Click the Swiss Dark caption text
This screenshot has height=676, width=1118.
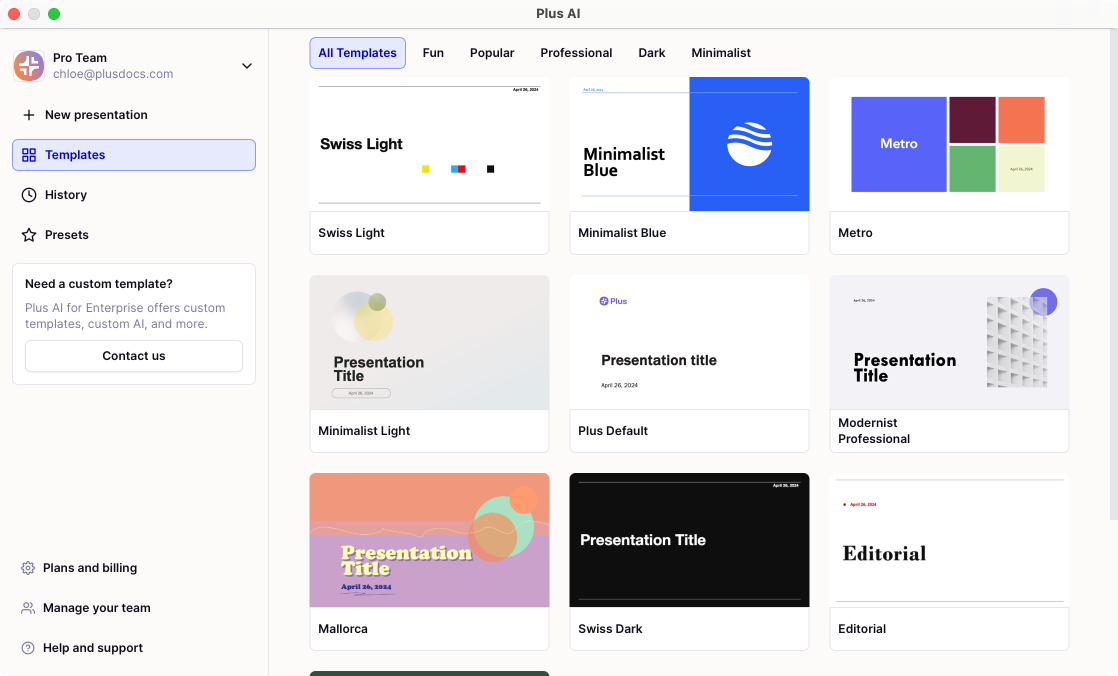click(610, 629)
